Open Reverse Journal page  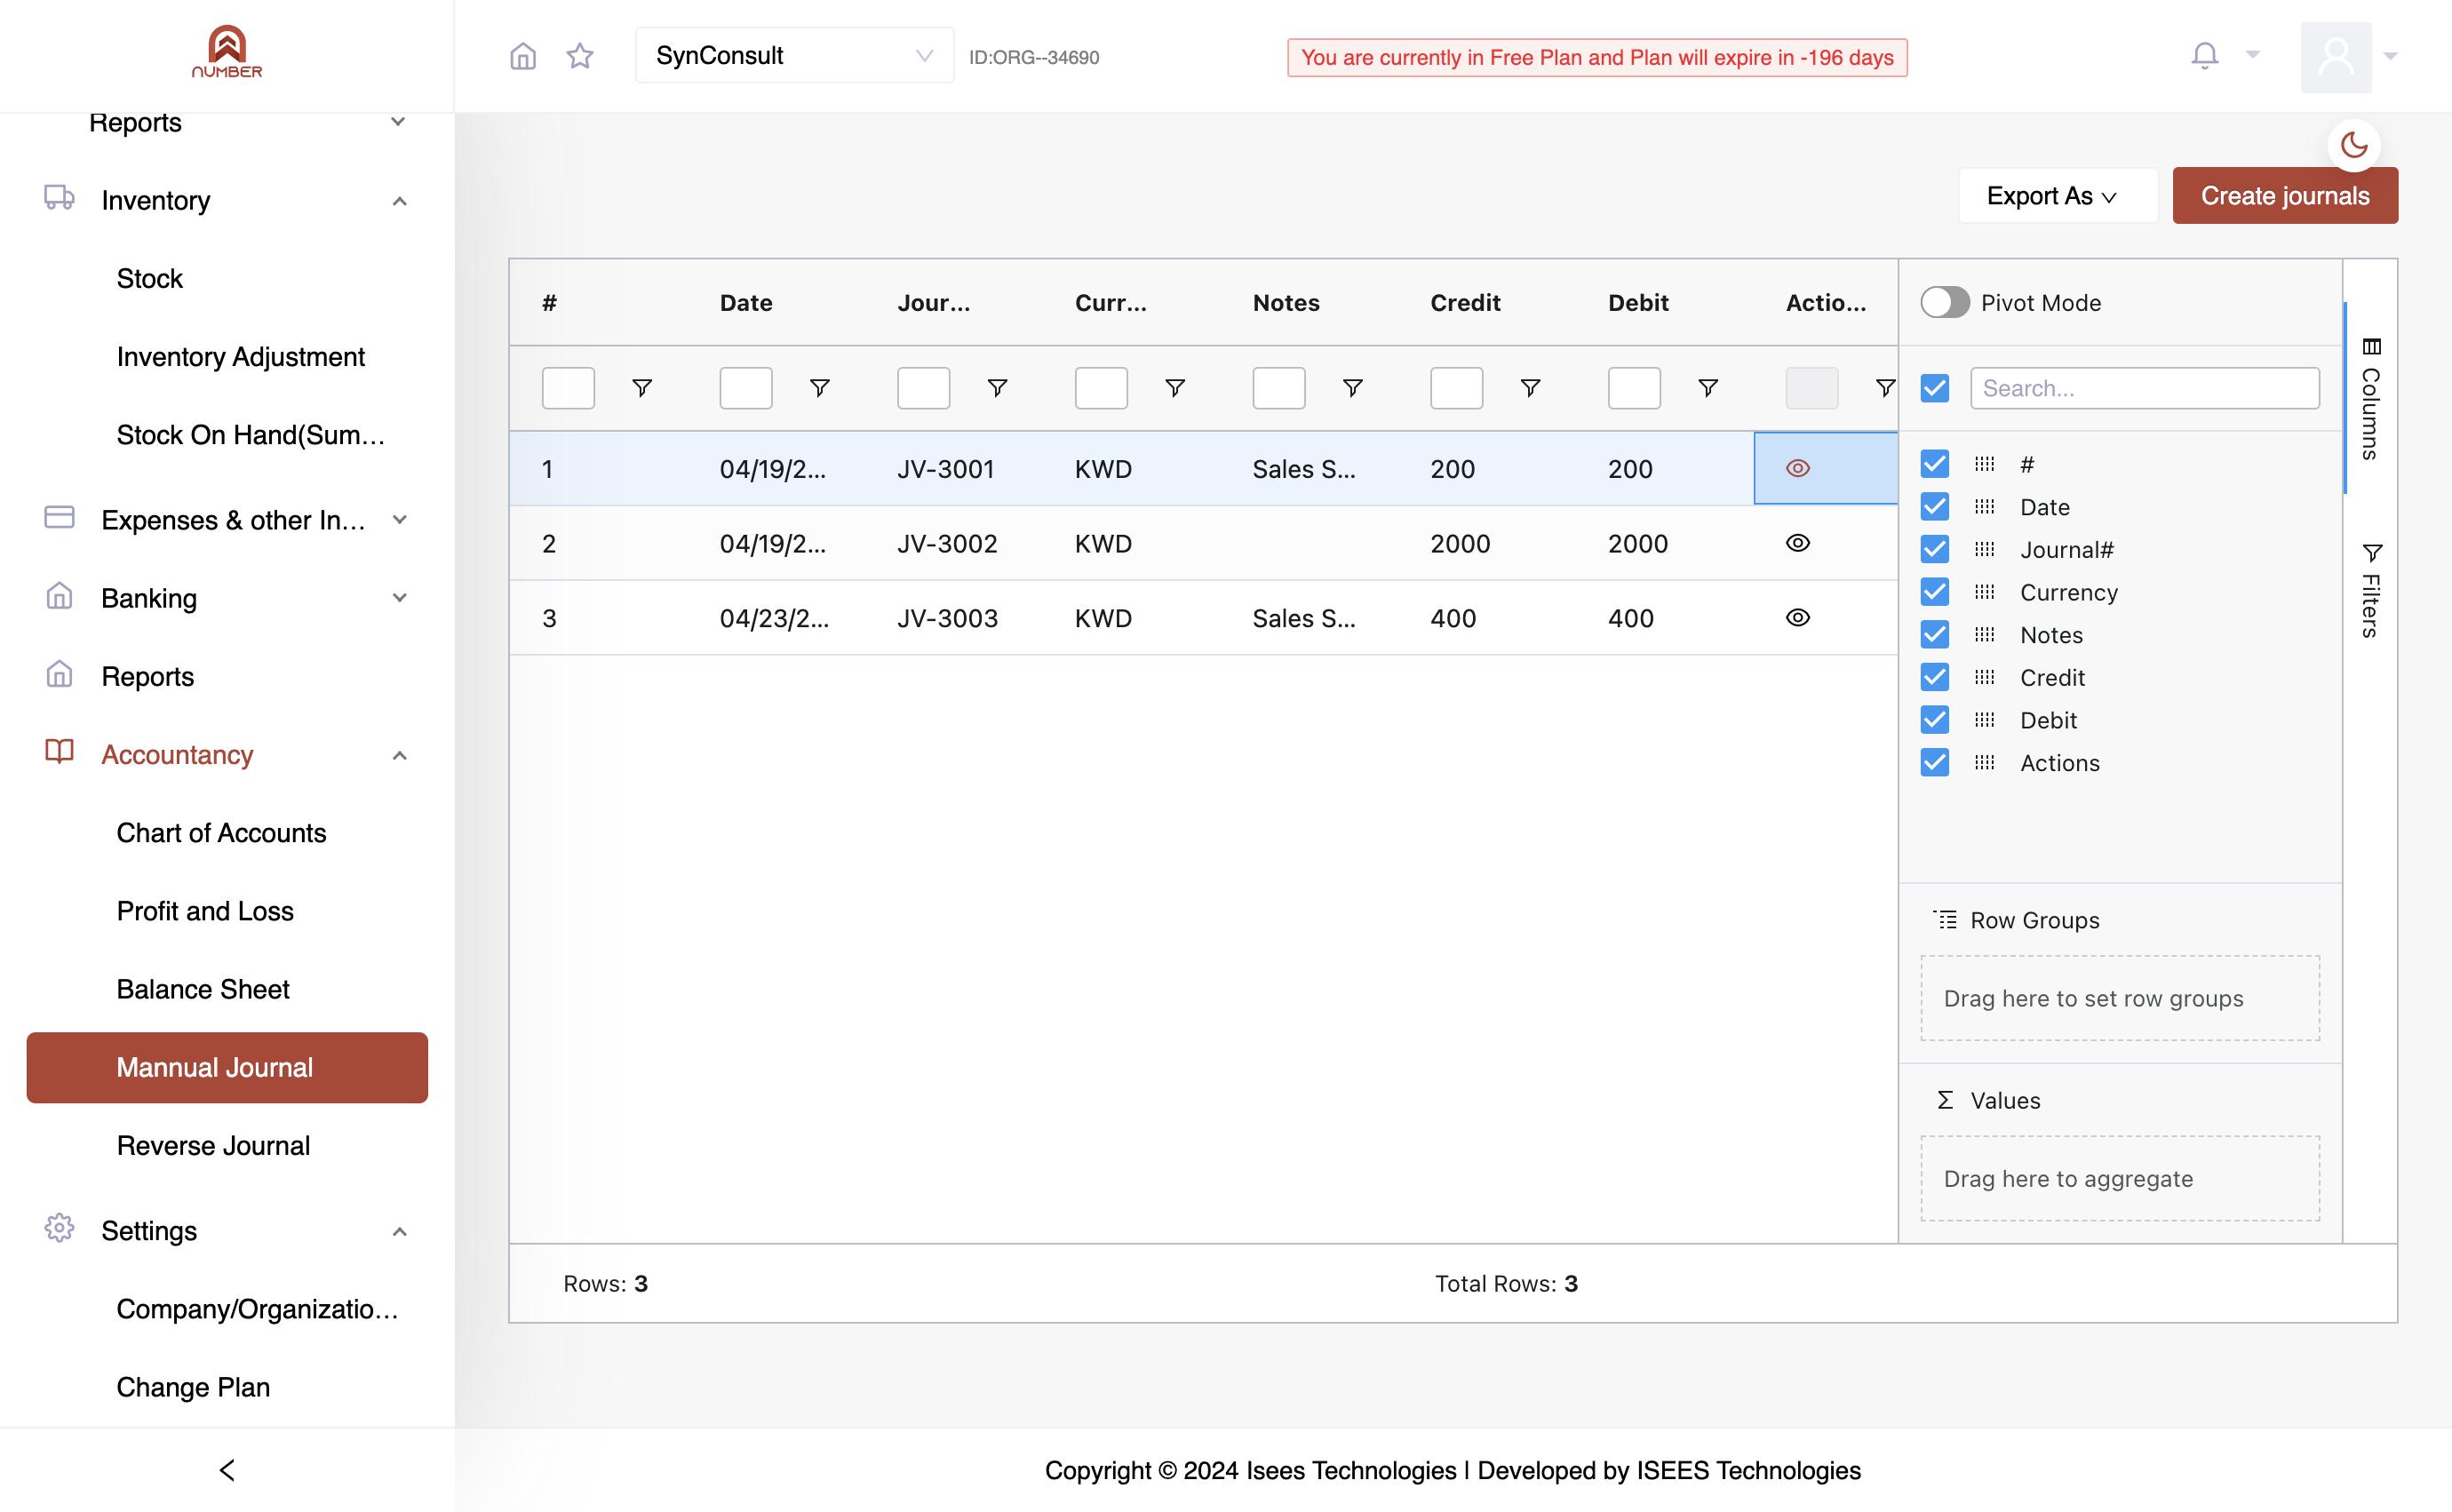(x=213, y=1145)
